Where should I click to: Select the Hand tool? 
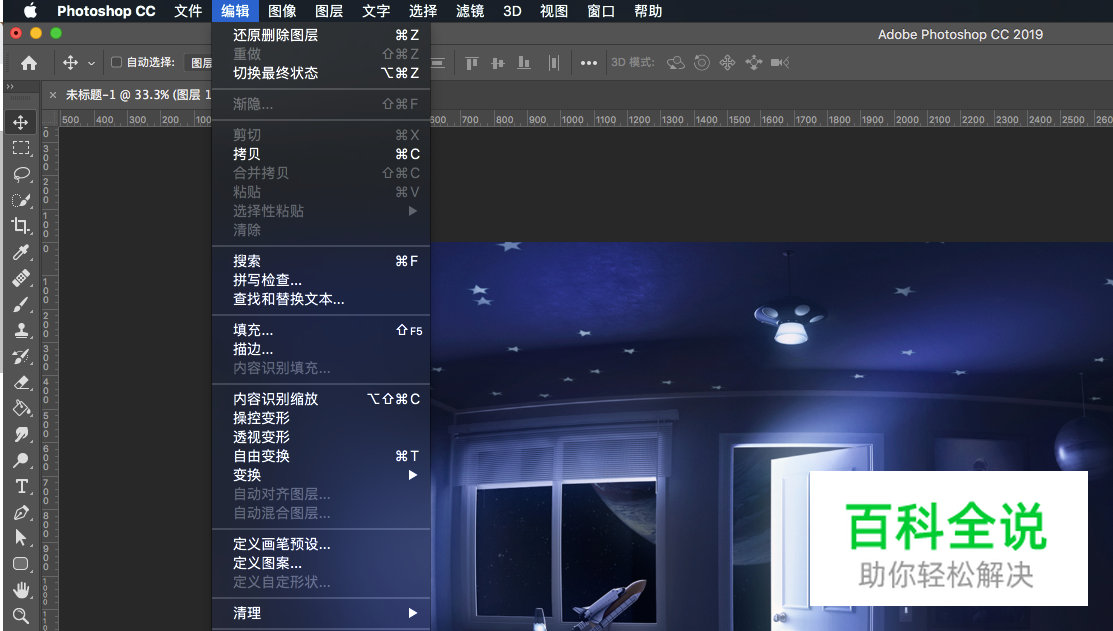[21, 590]
